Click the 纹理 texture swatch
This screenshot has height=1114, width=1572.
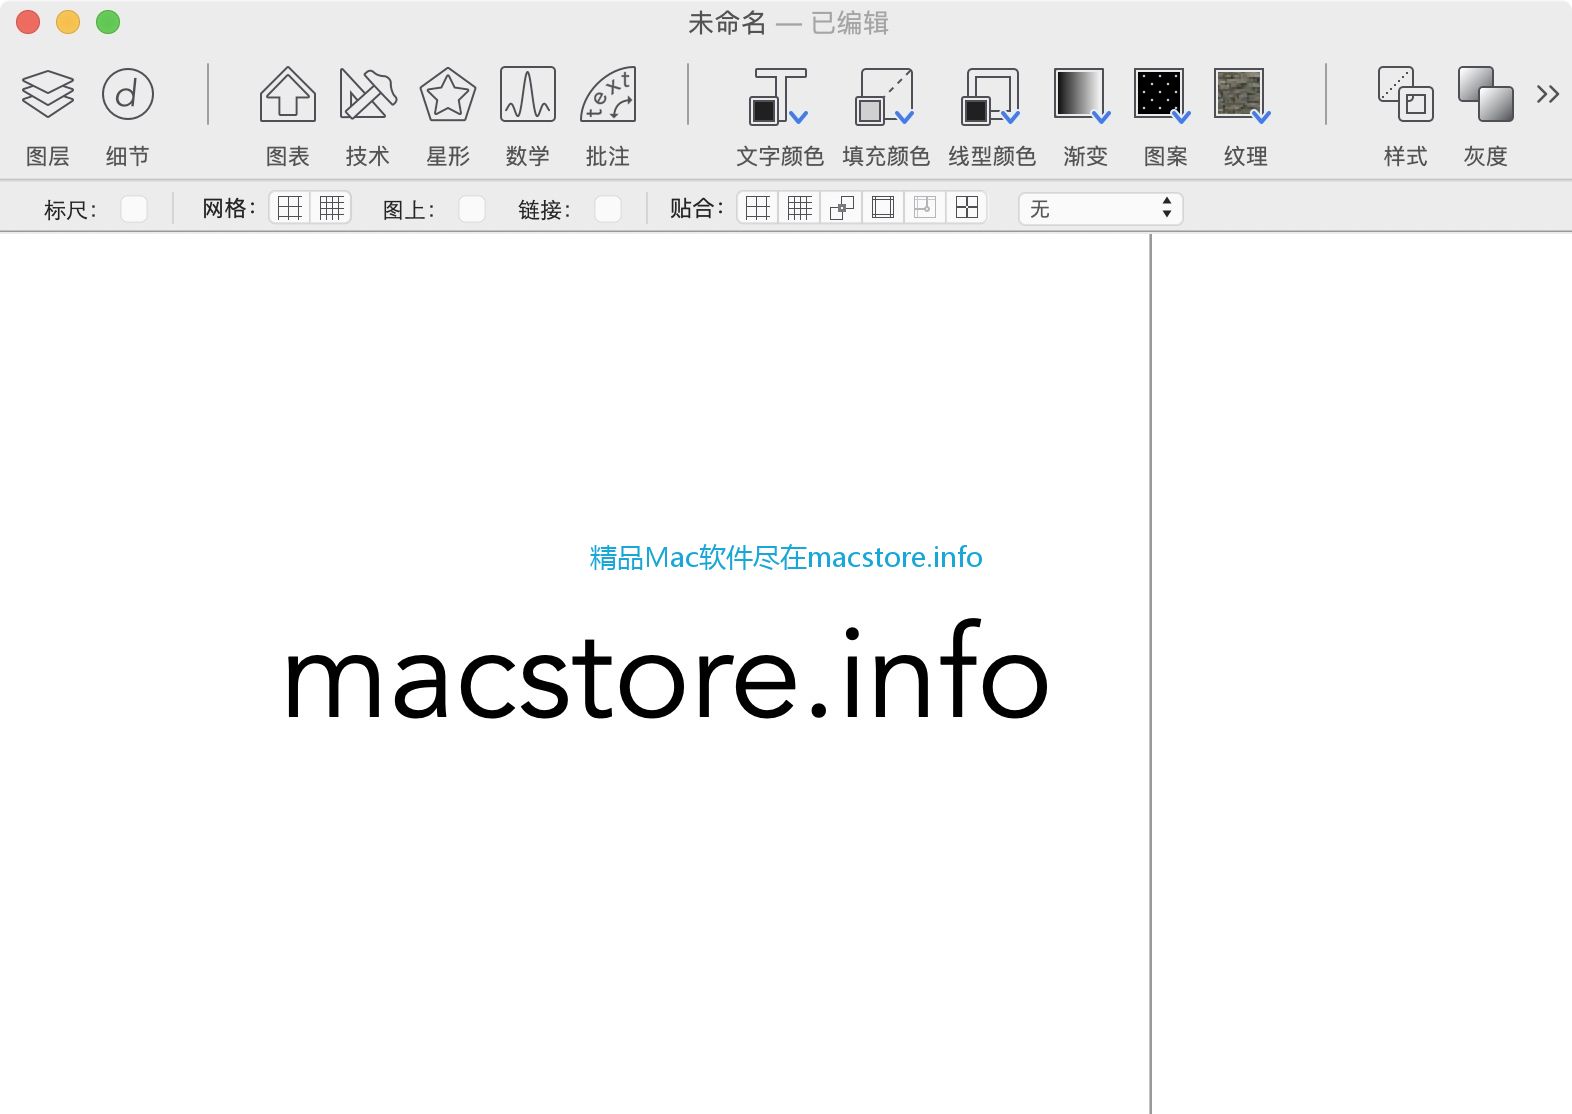[x=1239, y=93]
